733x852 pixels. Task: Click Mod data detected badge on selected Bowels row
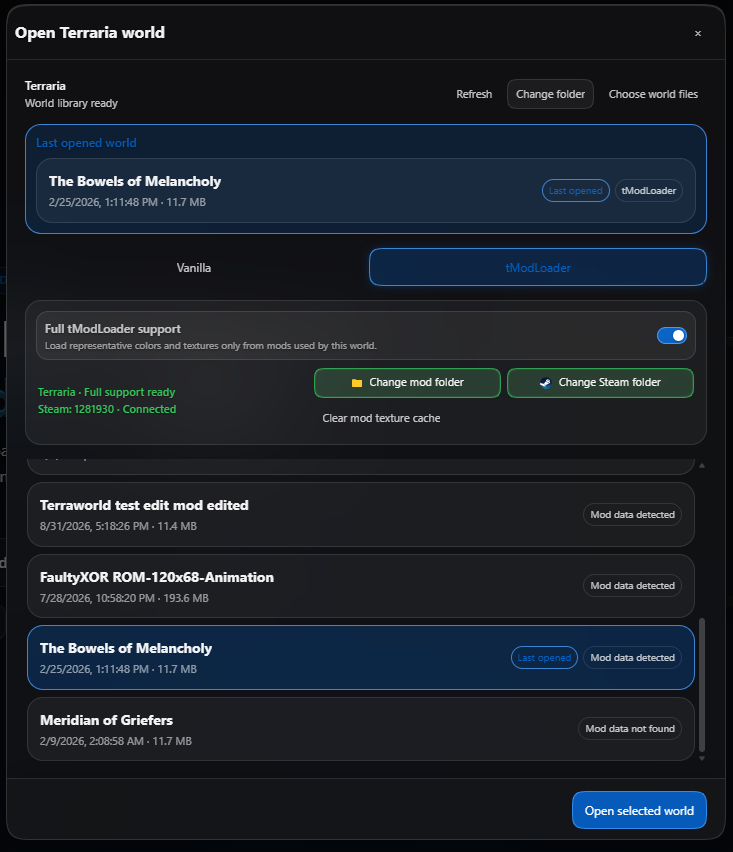click(632, 657)
